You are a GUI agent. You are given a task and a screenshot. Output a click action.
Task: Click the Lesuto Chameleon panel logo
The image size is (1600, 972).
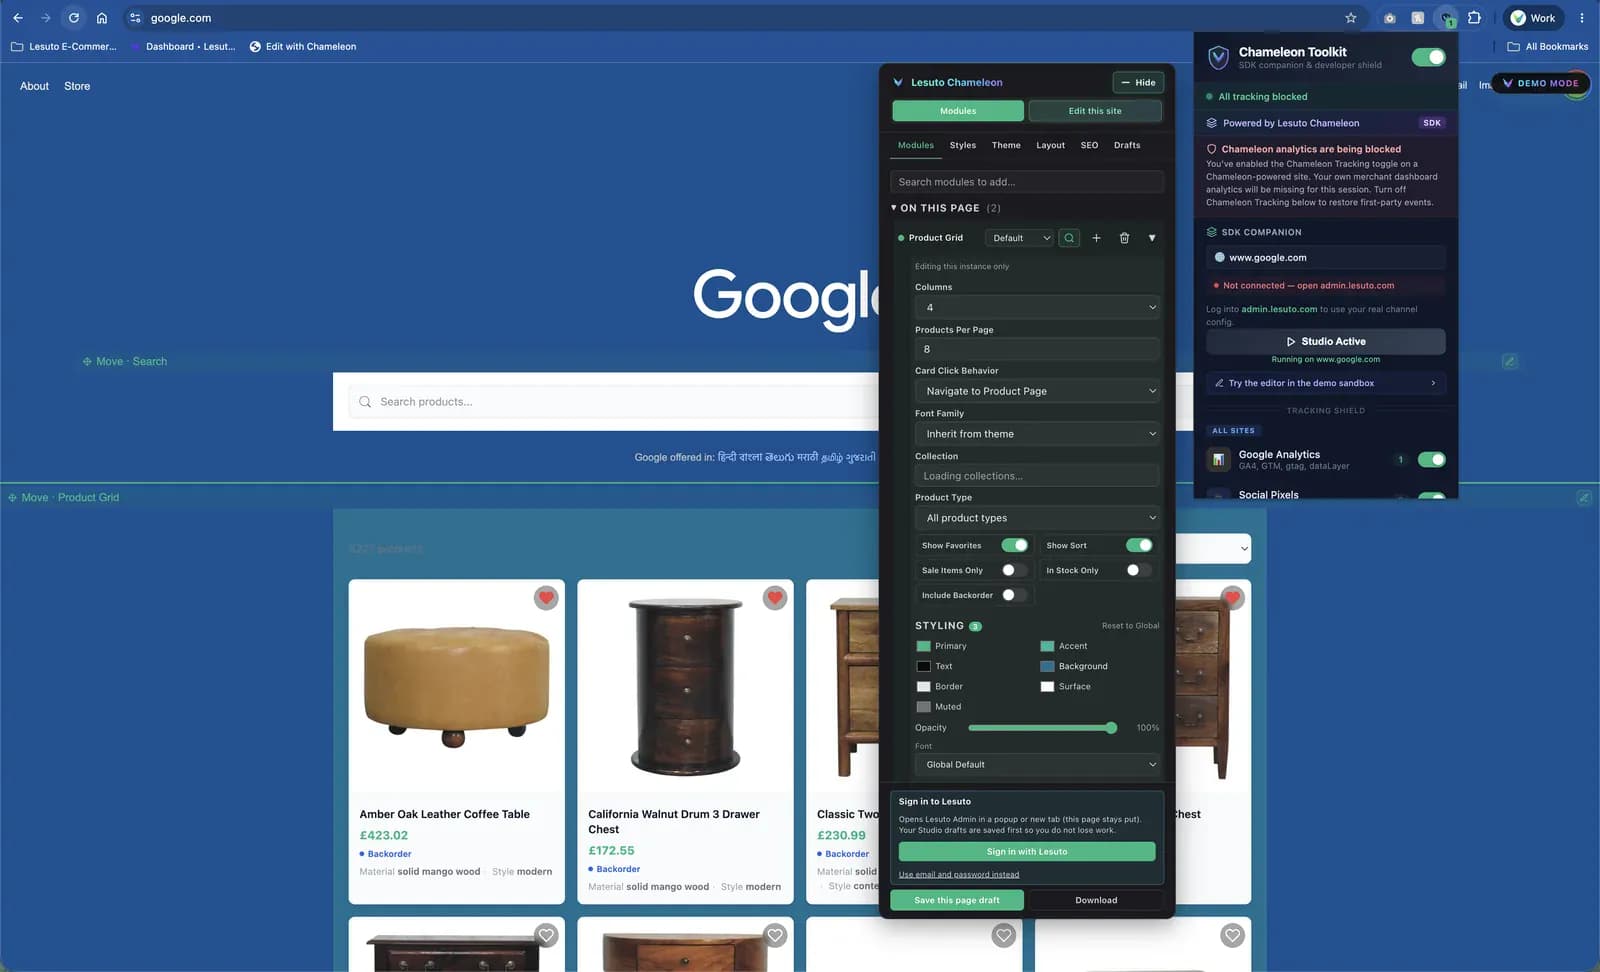click(898, 83)
